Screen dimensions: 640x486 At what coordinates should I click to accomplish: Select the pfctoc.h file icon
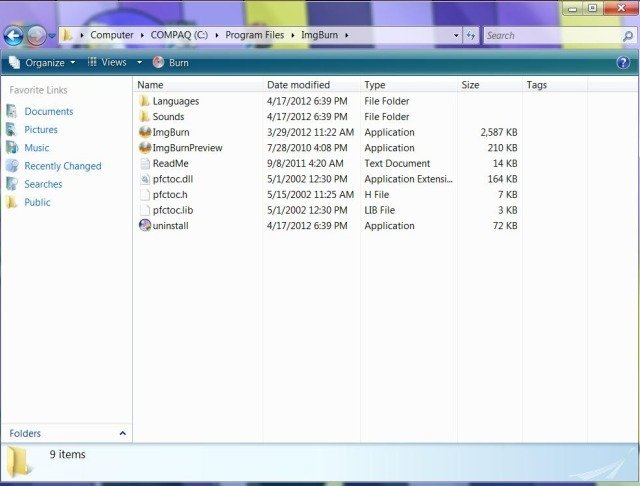[145, 194]
